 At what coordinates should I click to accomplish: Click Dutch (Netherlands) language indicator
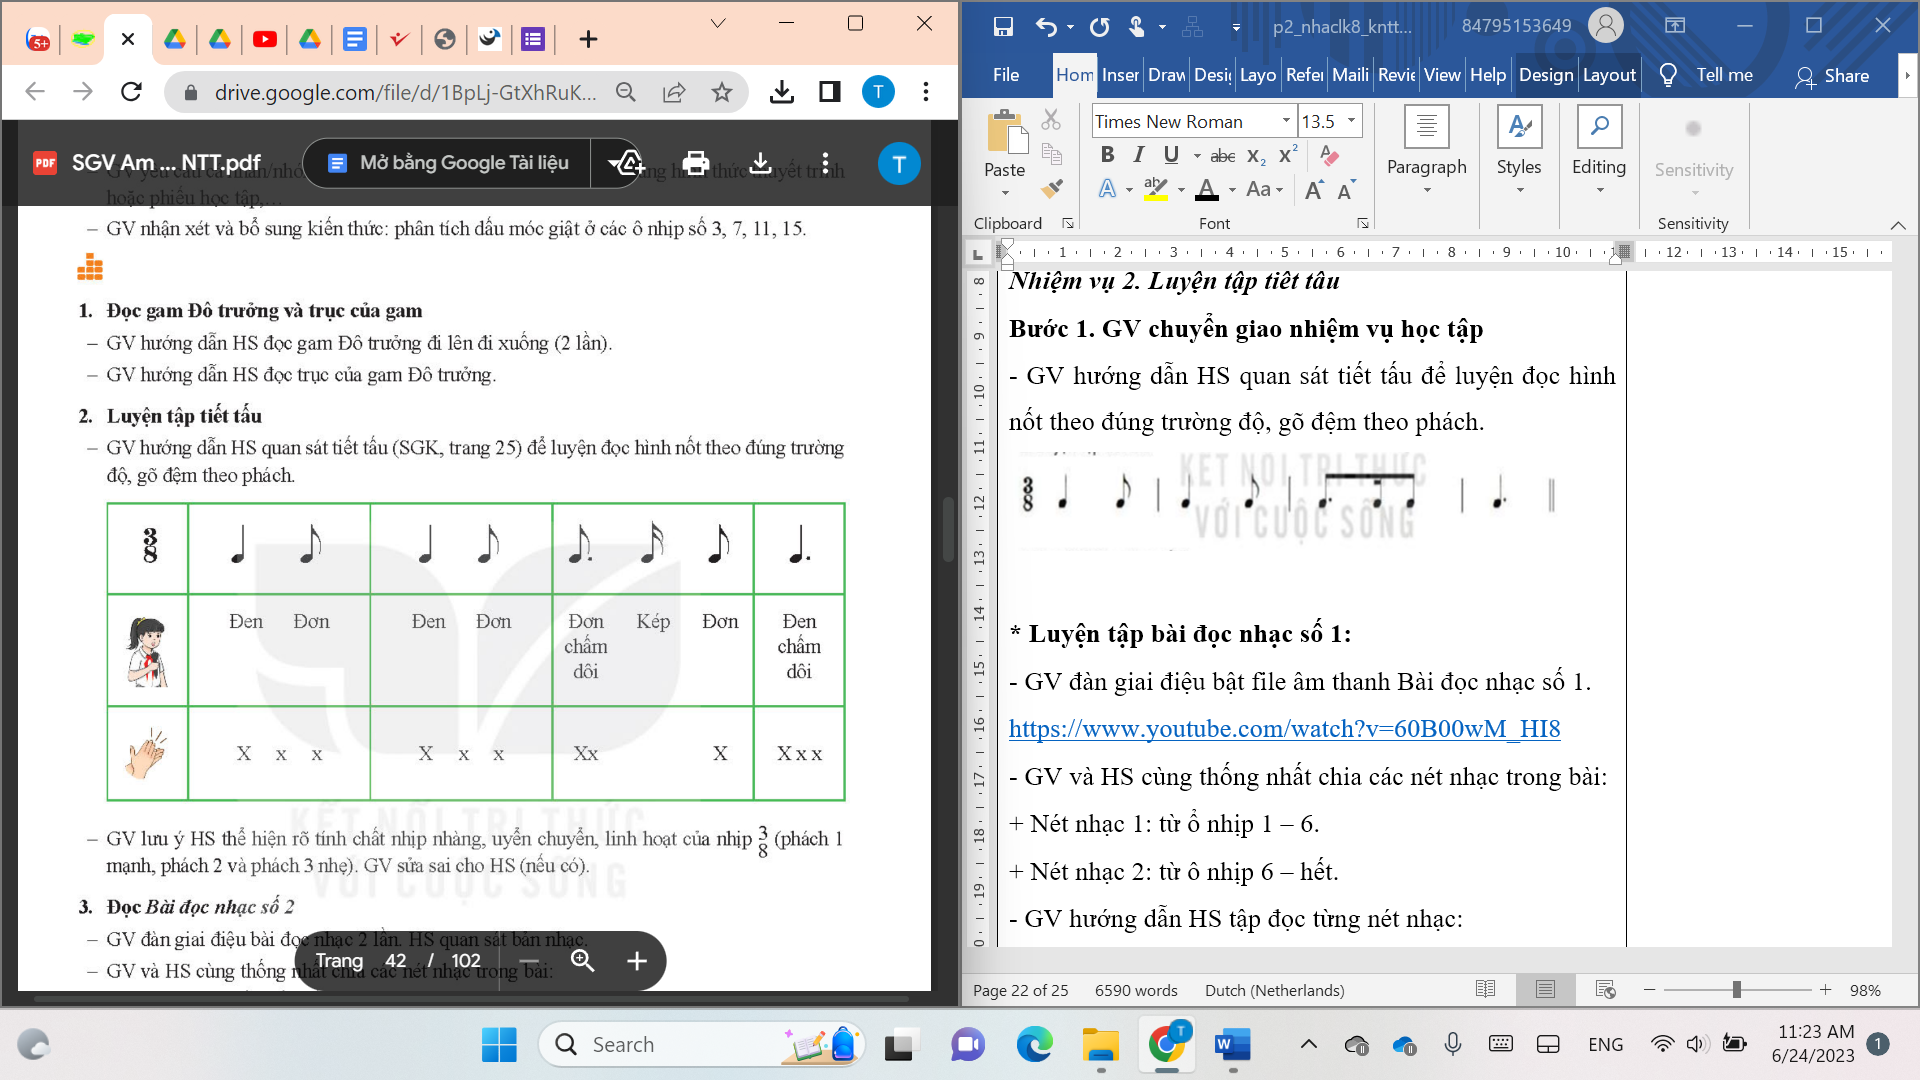click(1274, 990)
